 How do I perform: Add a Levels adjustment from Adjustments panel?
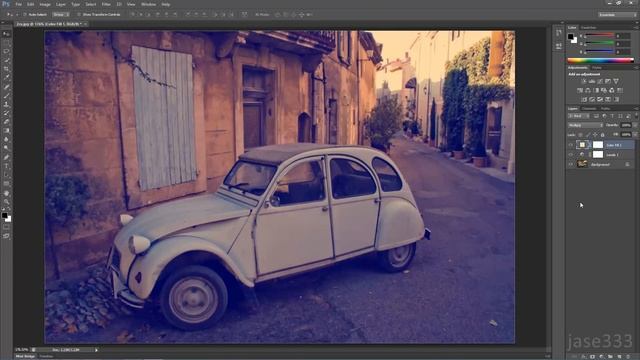pos(592,81)
